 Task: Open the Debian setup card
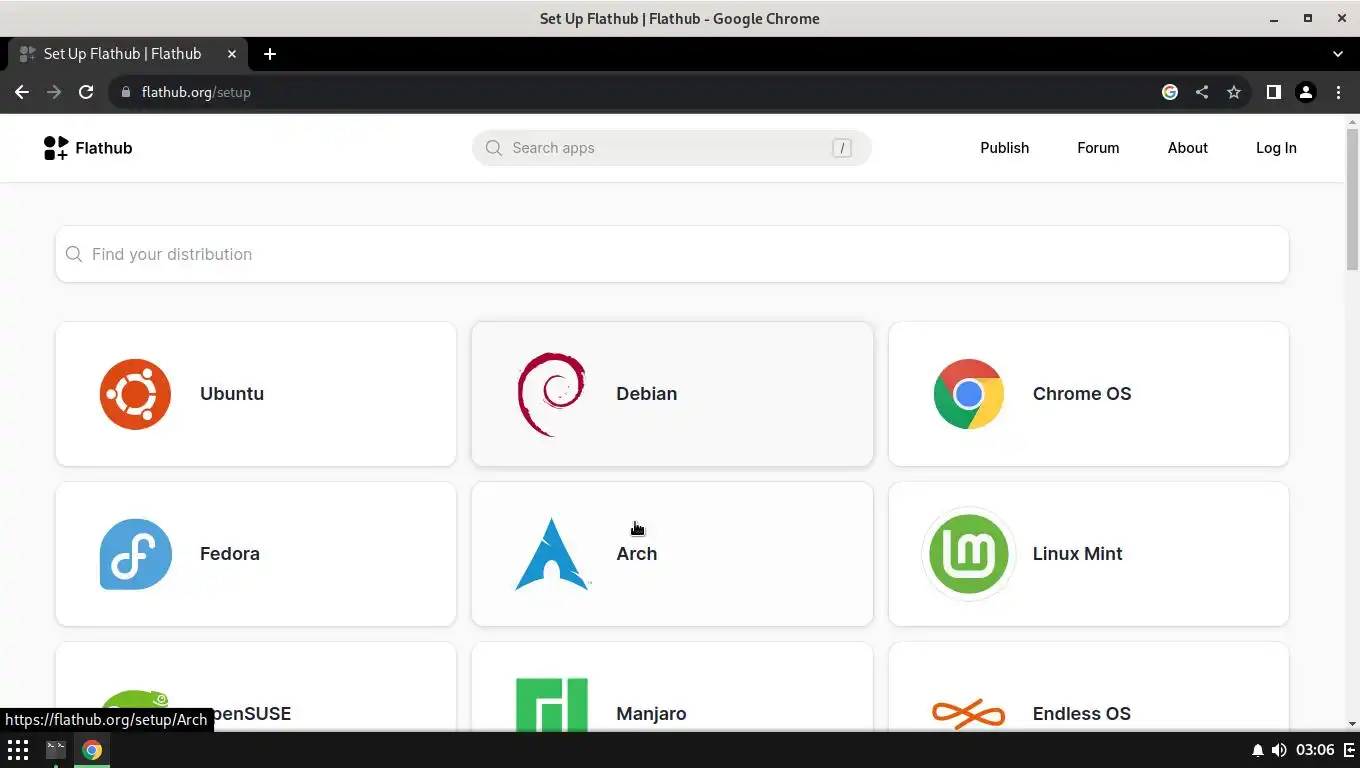(672, 394)
